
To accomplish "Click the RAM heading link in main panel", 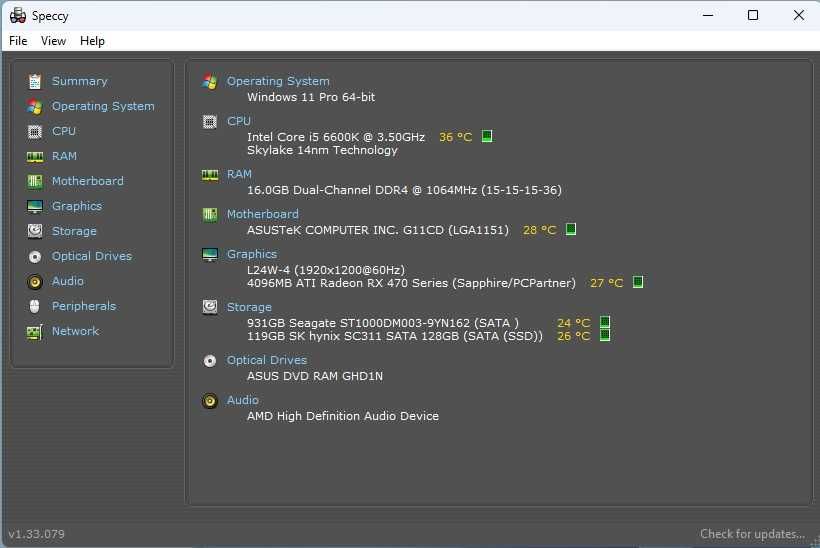I will point(240,174).
